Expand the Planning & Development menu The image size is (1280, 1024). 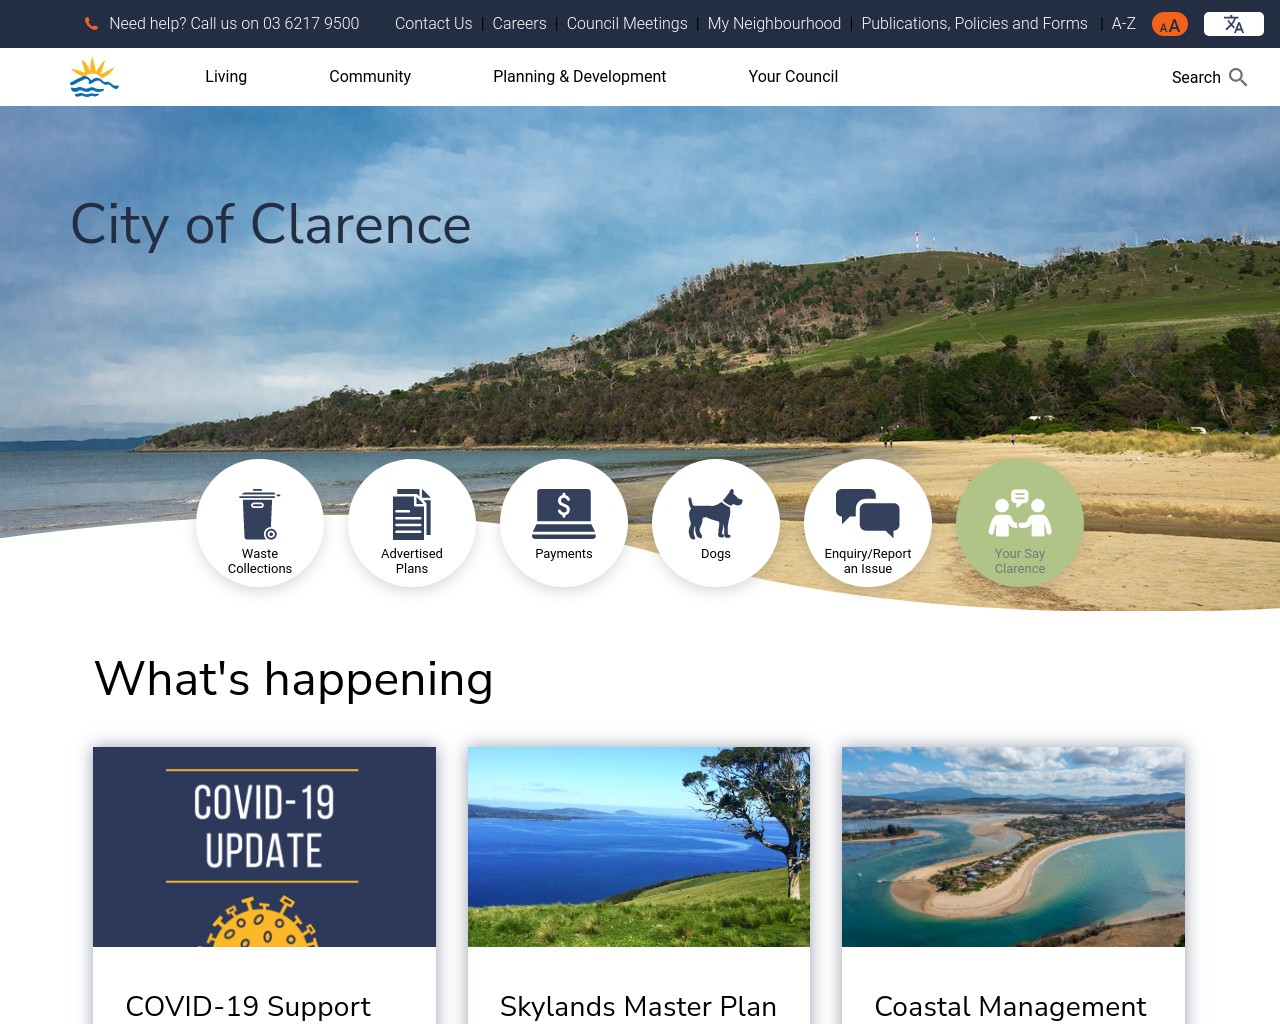(579, 77)
